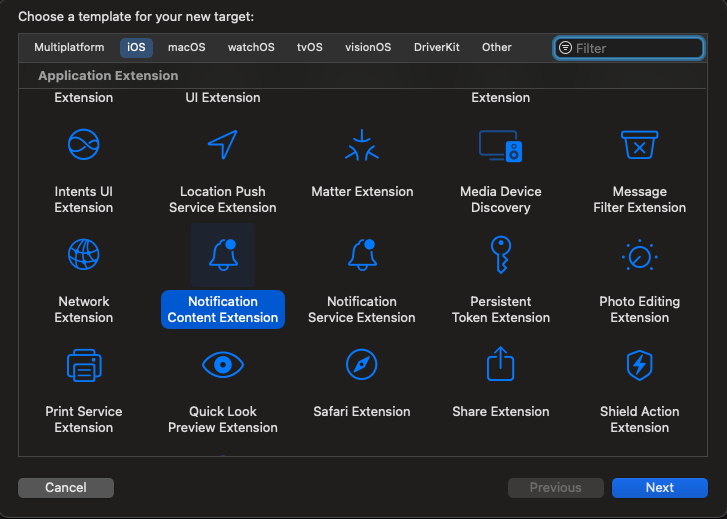Select the Intents UI Extension icon
Image resolution: width=727 pixels, height=519 pixels.
pyautogui.click(x=83, y=145)
